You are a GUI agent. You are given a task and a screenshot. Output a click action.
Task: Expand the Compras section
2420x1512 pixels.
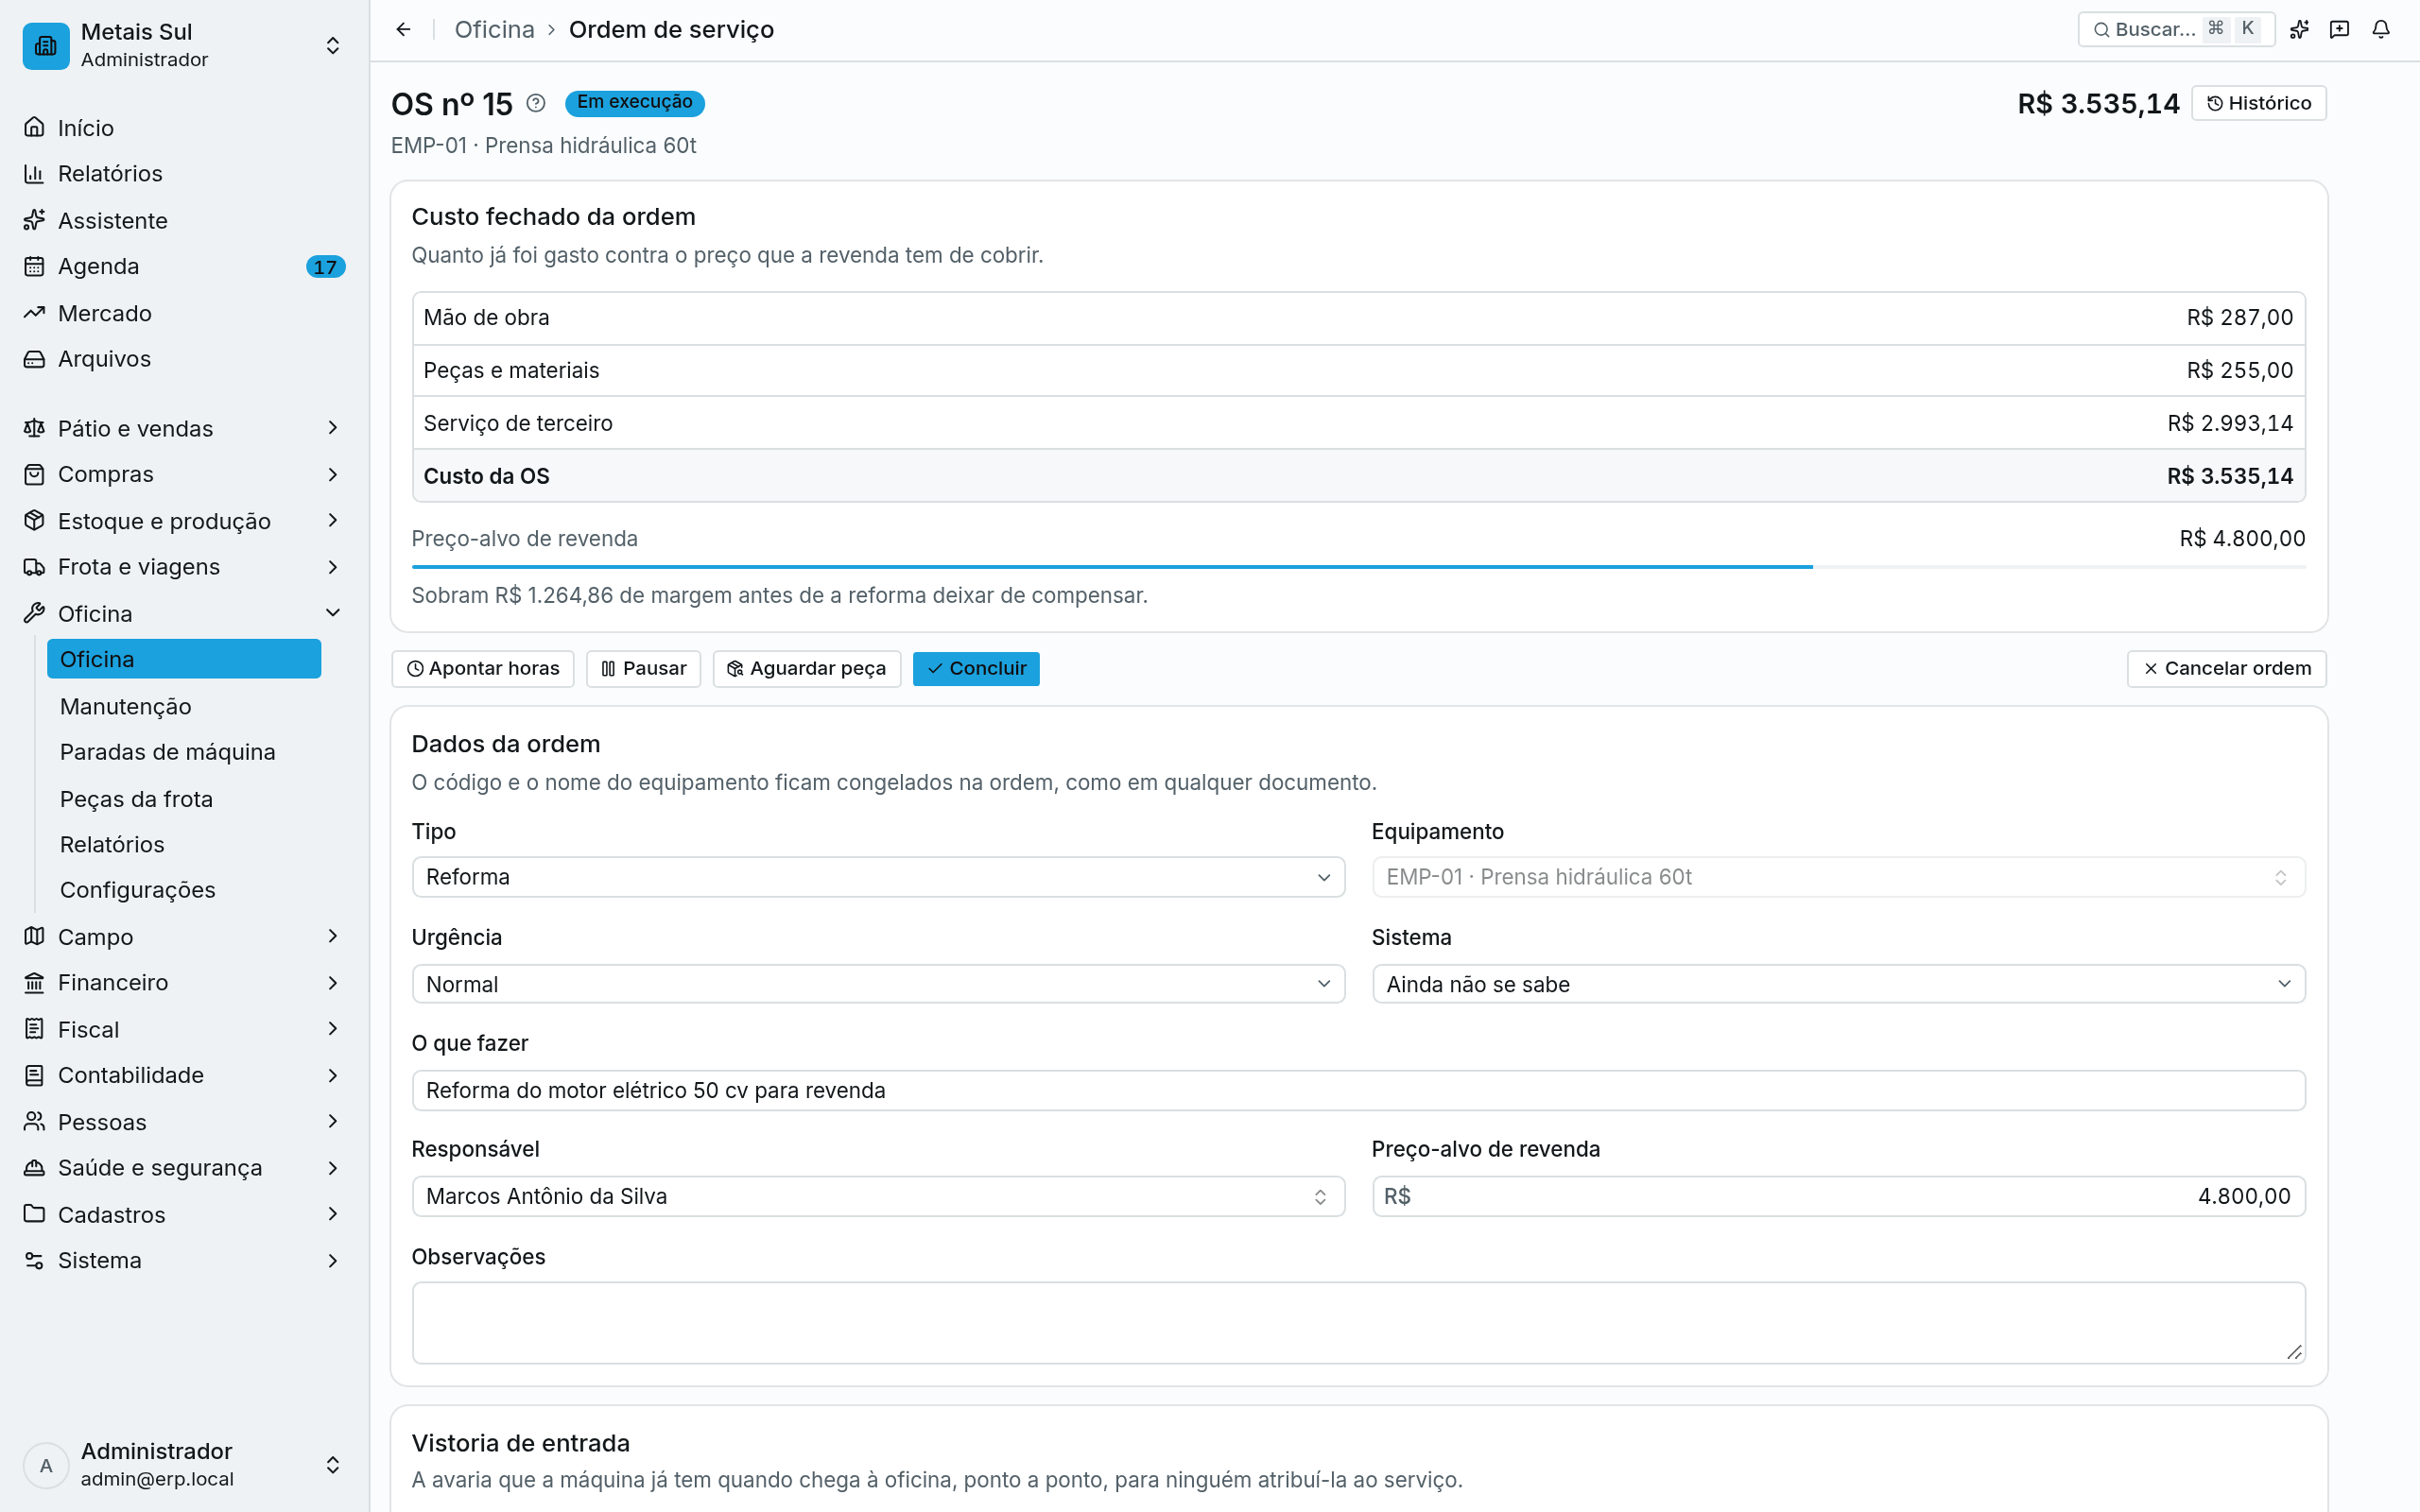click(184, 474)
